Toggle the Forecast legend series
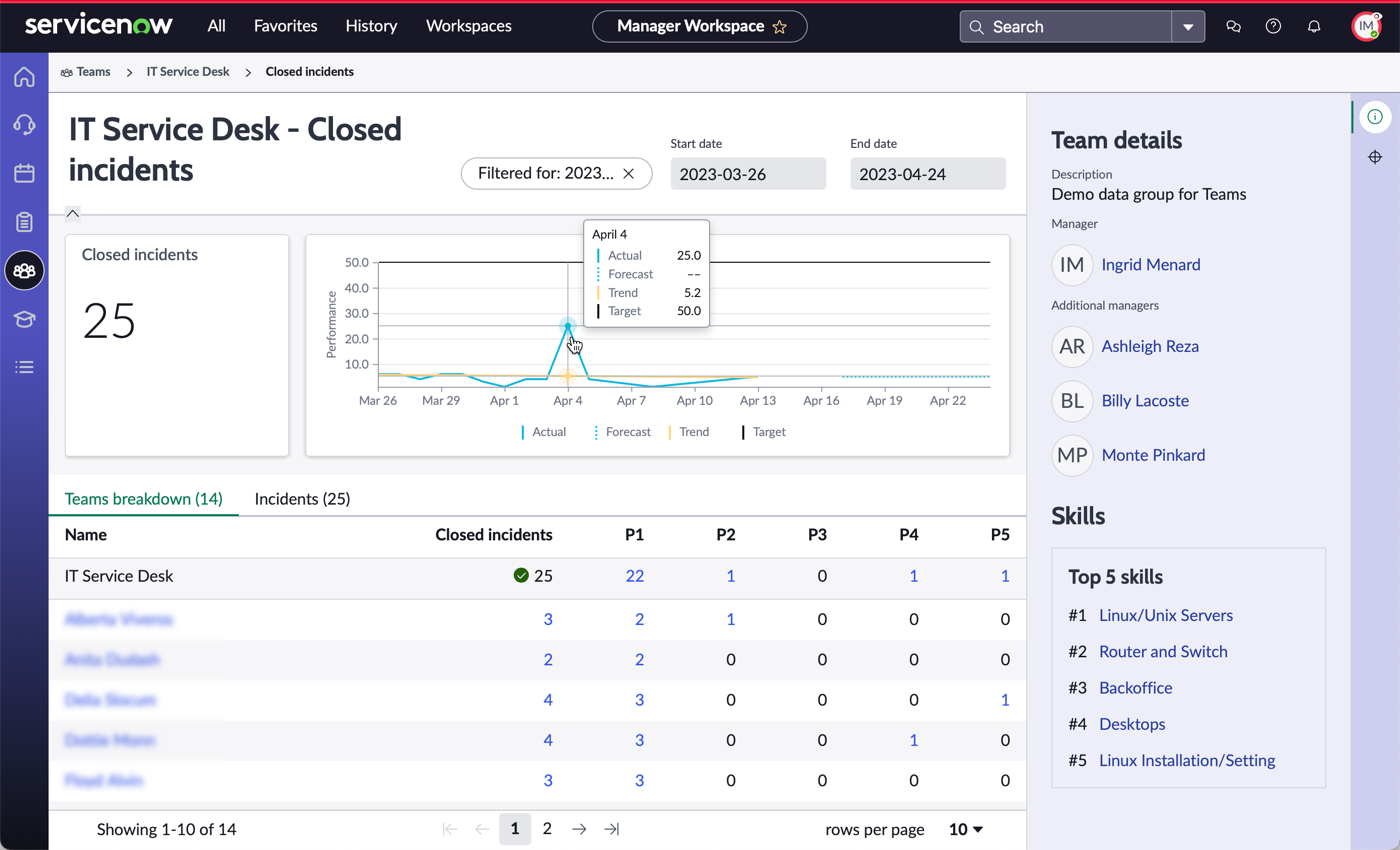The width and height of the screenshot is (1400, 850). click(622, 432)
